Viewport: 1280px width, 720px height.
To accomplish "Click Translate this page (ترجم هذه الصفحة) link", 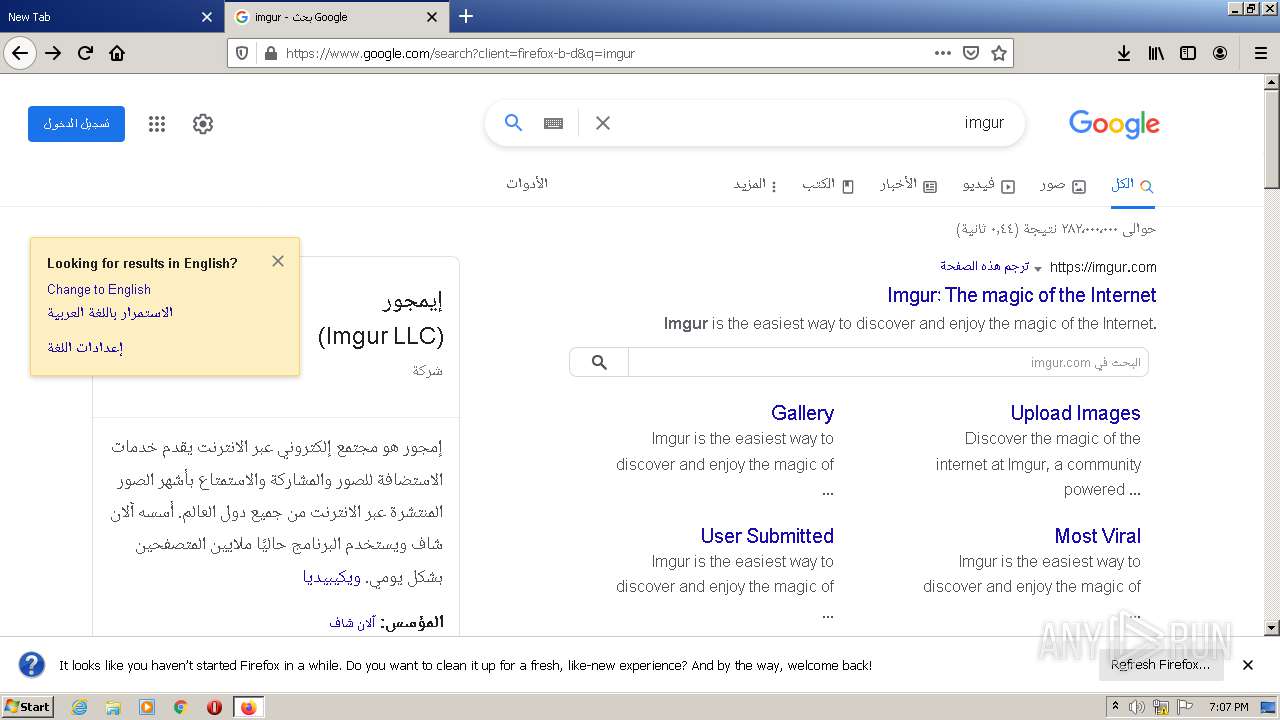I will (x=984, y=266).
